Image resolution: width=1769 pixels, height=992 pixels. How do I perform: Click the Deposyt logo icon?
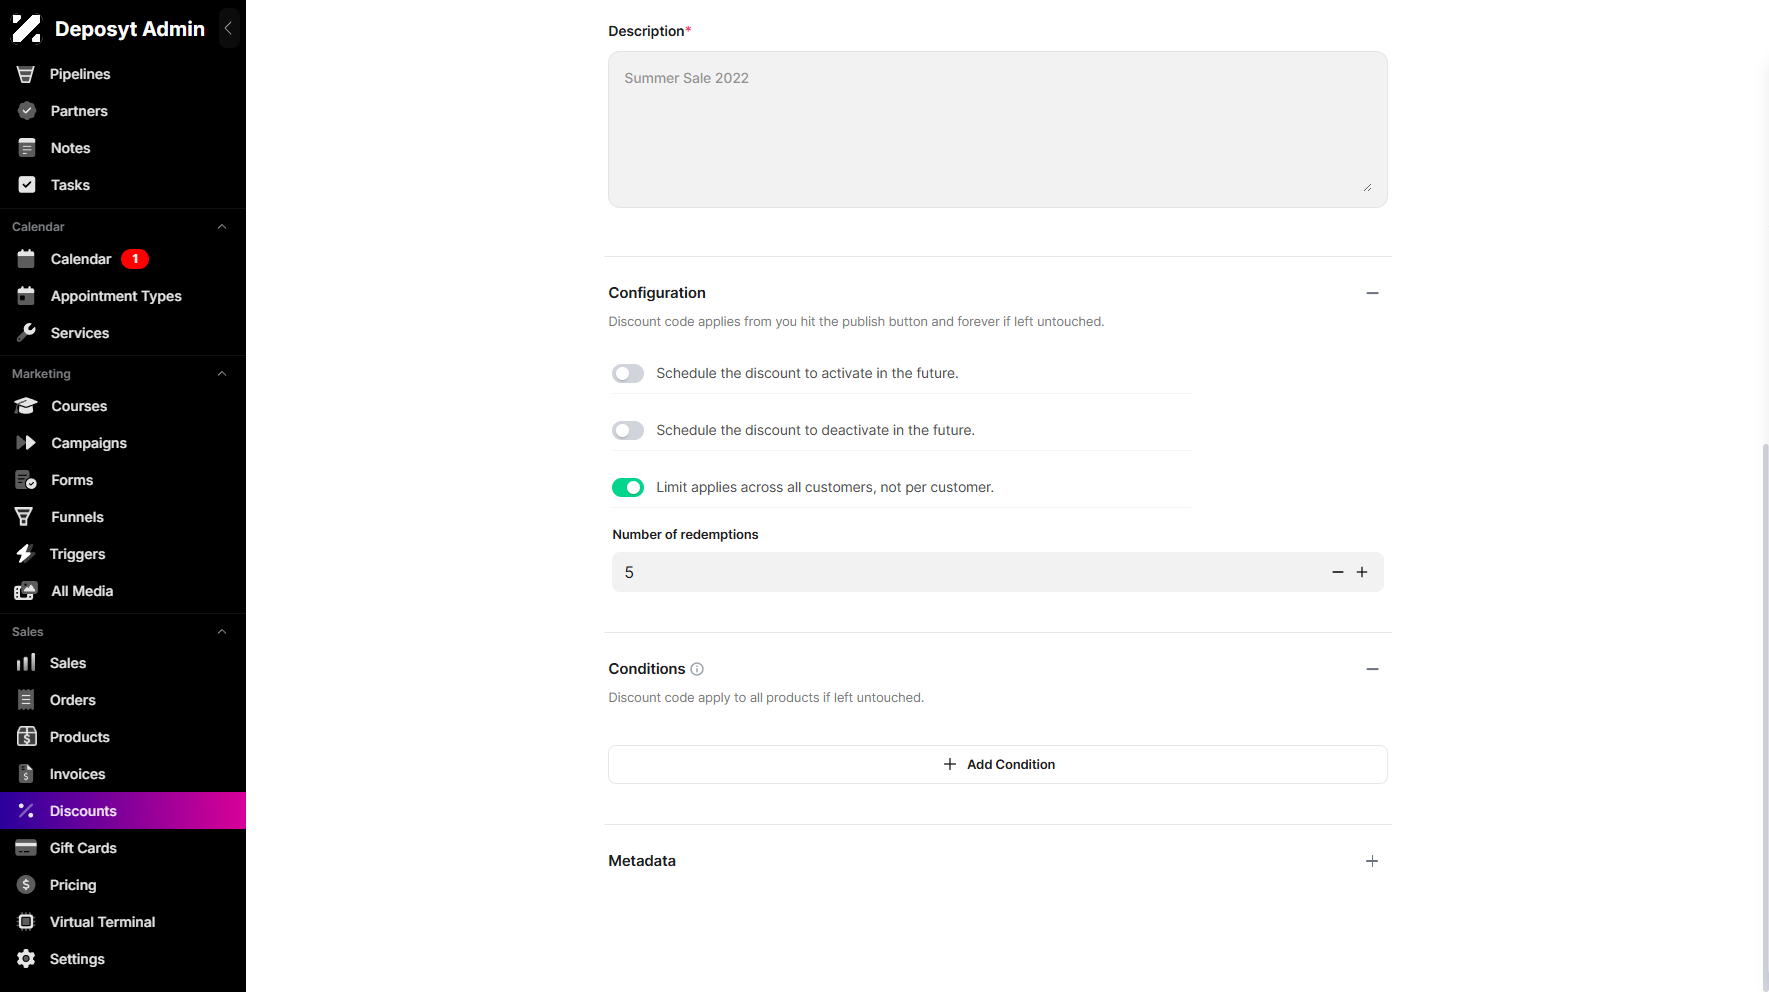27,29
